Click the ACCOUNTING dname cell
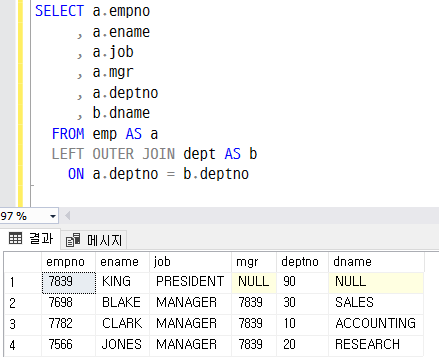Image resolution: width=439 pixels, height=362 pixels. pyautogui.click(x=376, y=325)
